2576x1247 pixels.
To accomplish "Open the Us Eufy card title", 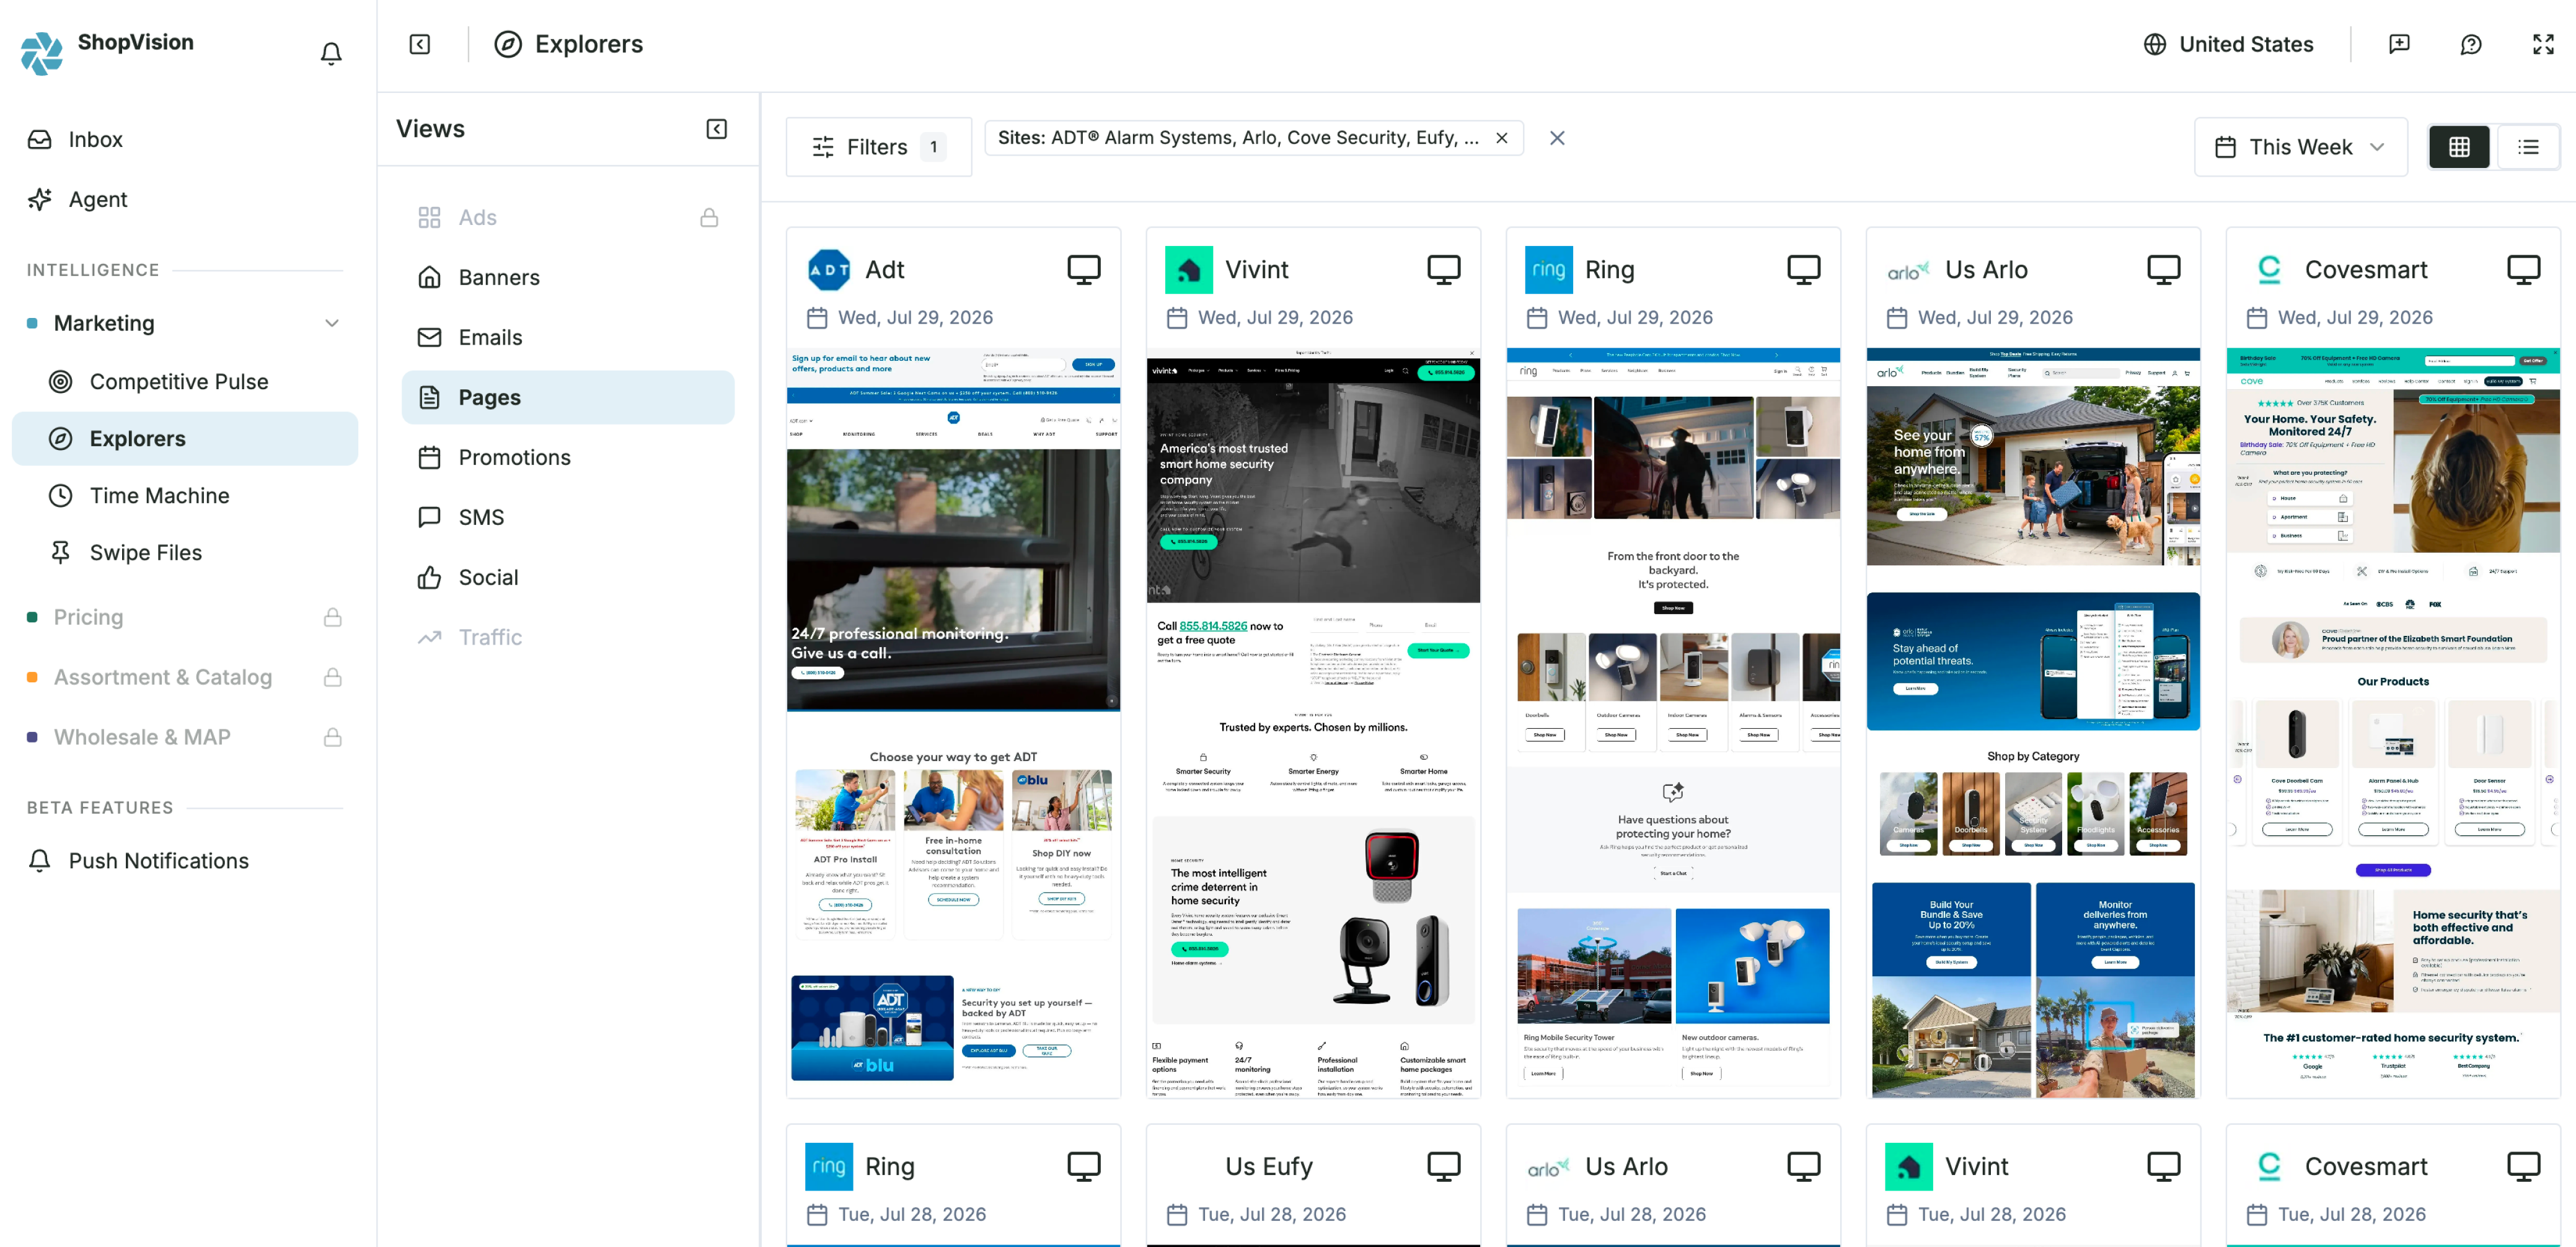I will pyautogui.click(x=1269, y=1167).
